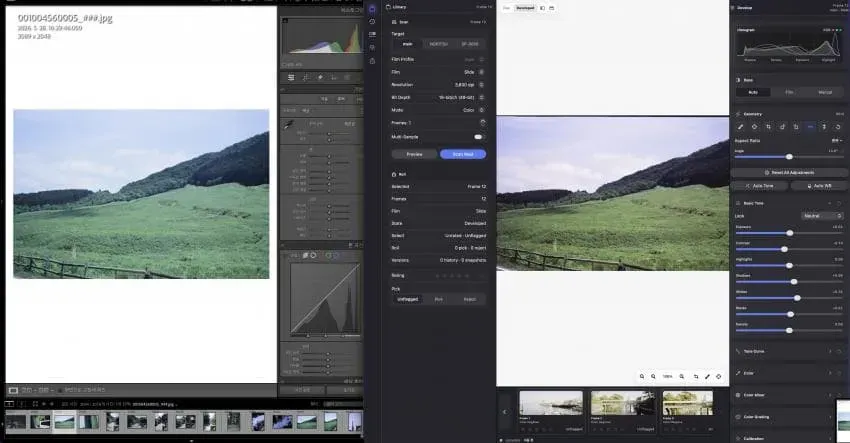The width and height of the screenshot is (850, 443).
Task: Toggle the Multi-Sample switch
Action: tap(479, 137)
